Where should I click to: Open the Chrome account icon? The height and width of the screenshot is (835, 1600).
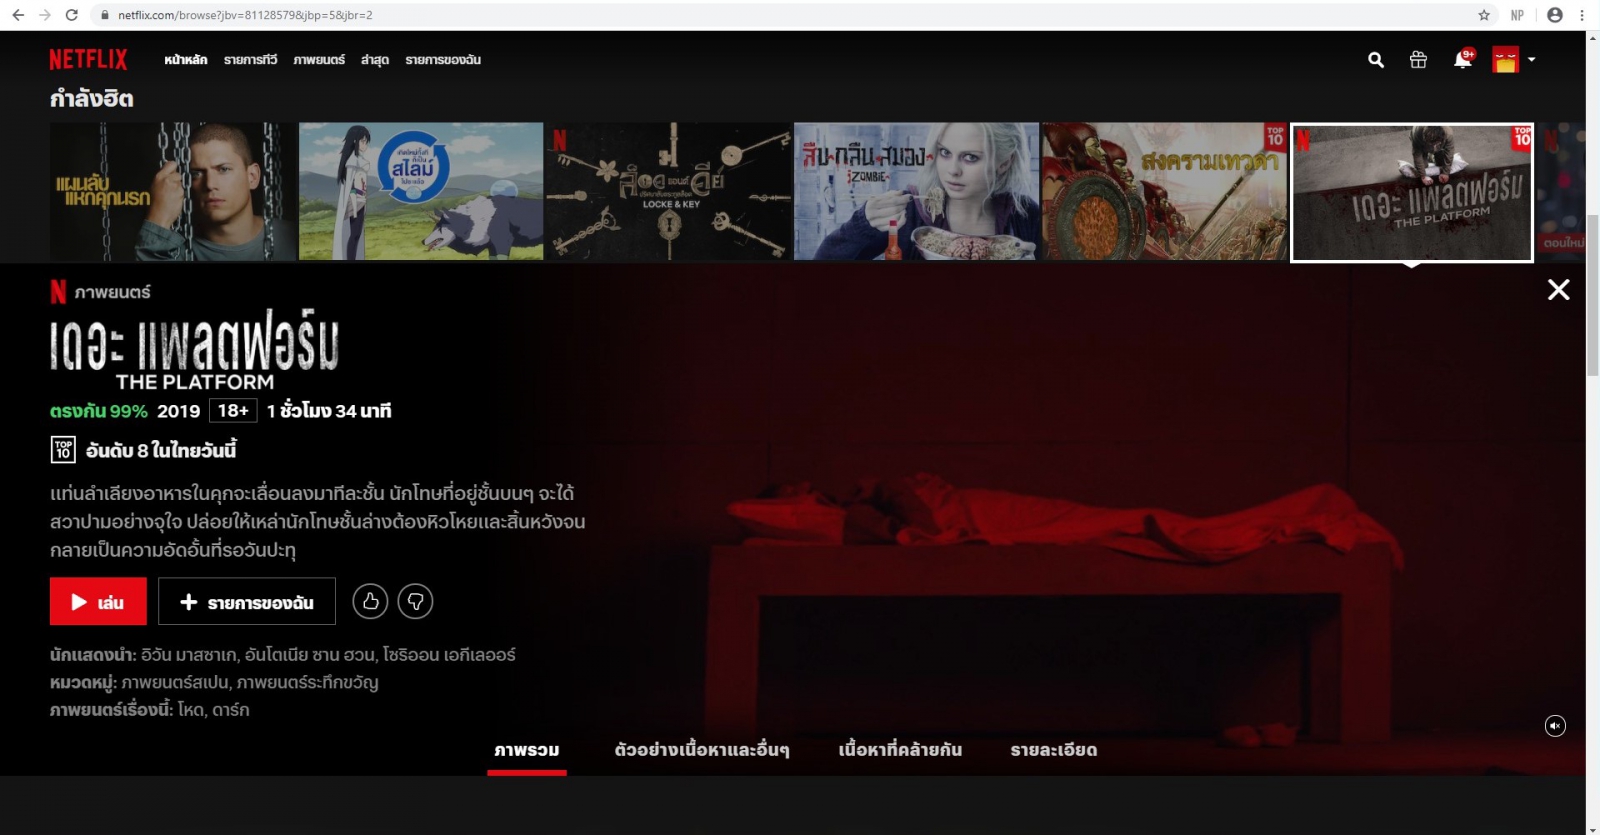point(1554,15)
